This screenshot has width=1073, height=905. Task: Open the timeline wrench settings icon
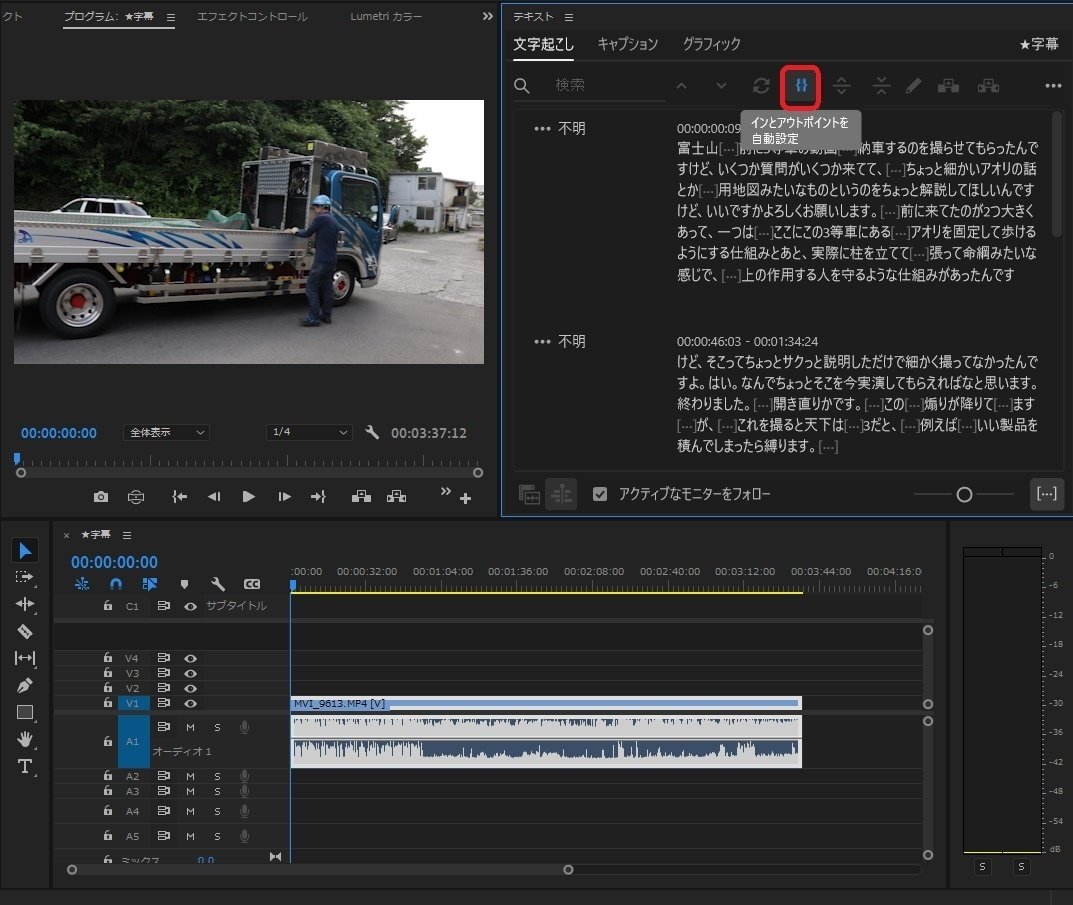pos(218,584)
